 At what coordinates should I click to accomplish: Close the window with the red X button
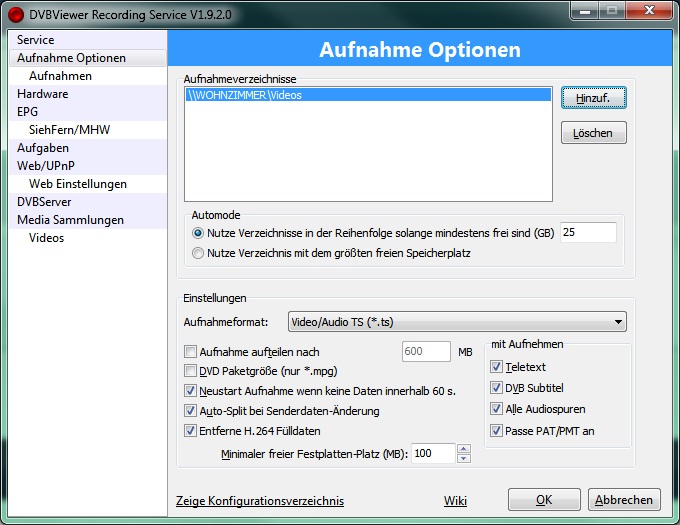coord(650,11)
